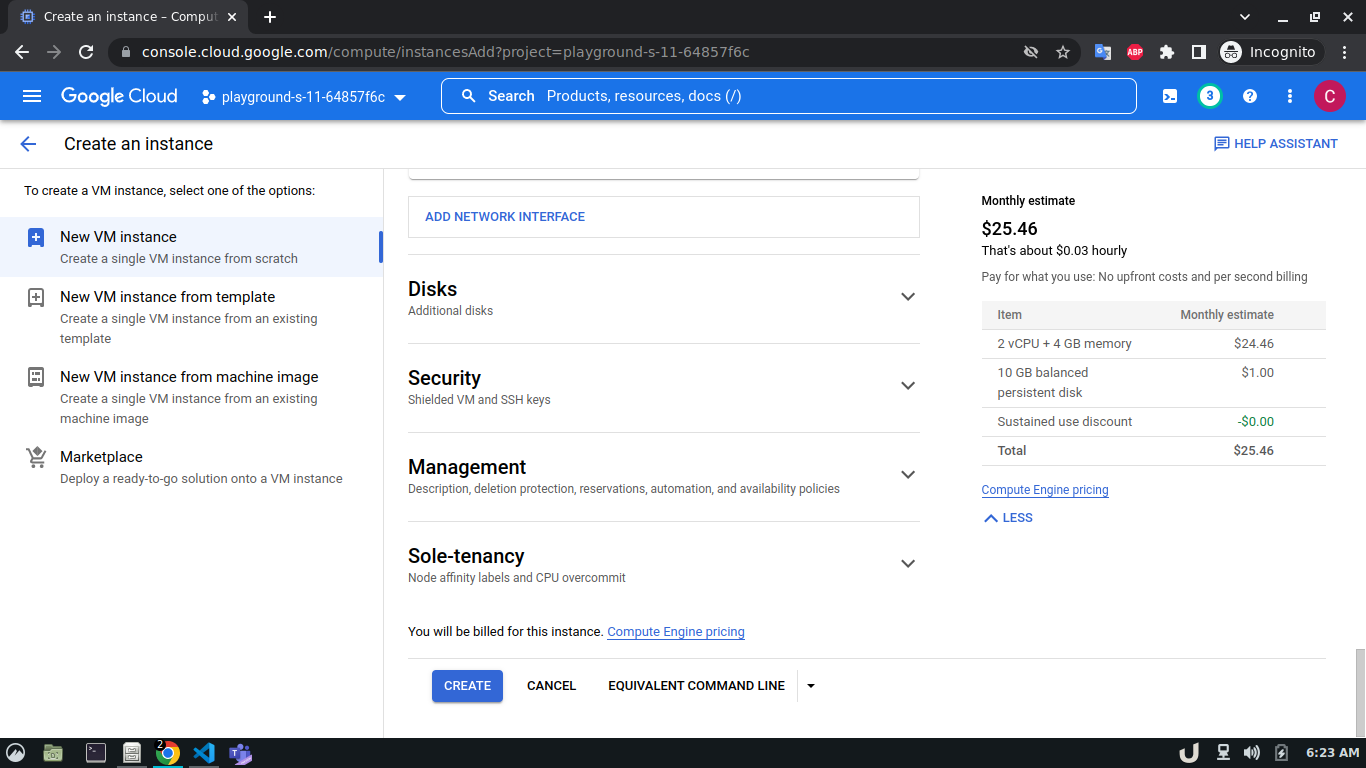Click the CREATE button

[467, 686]
